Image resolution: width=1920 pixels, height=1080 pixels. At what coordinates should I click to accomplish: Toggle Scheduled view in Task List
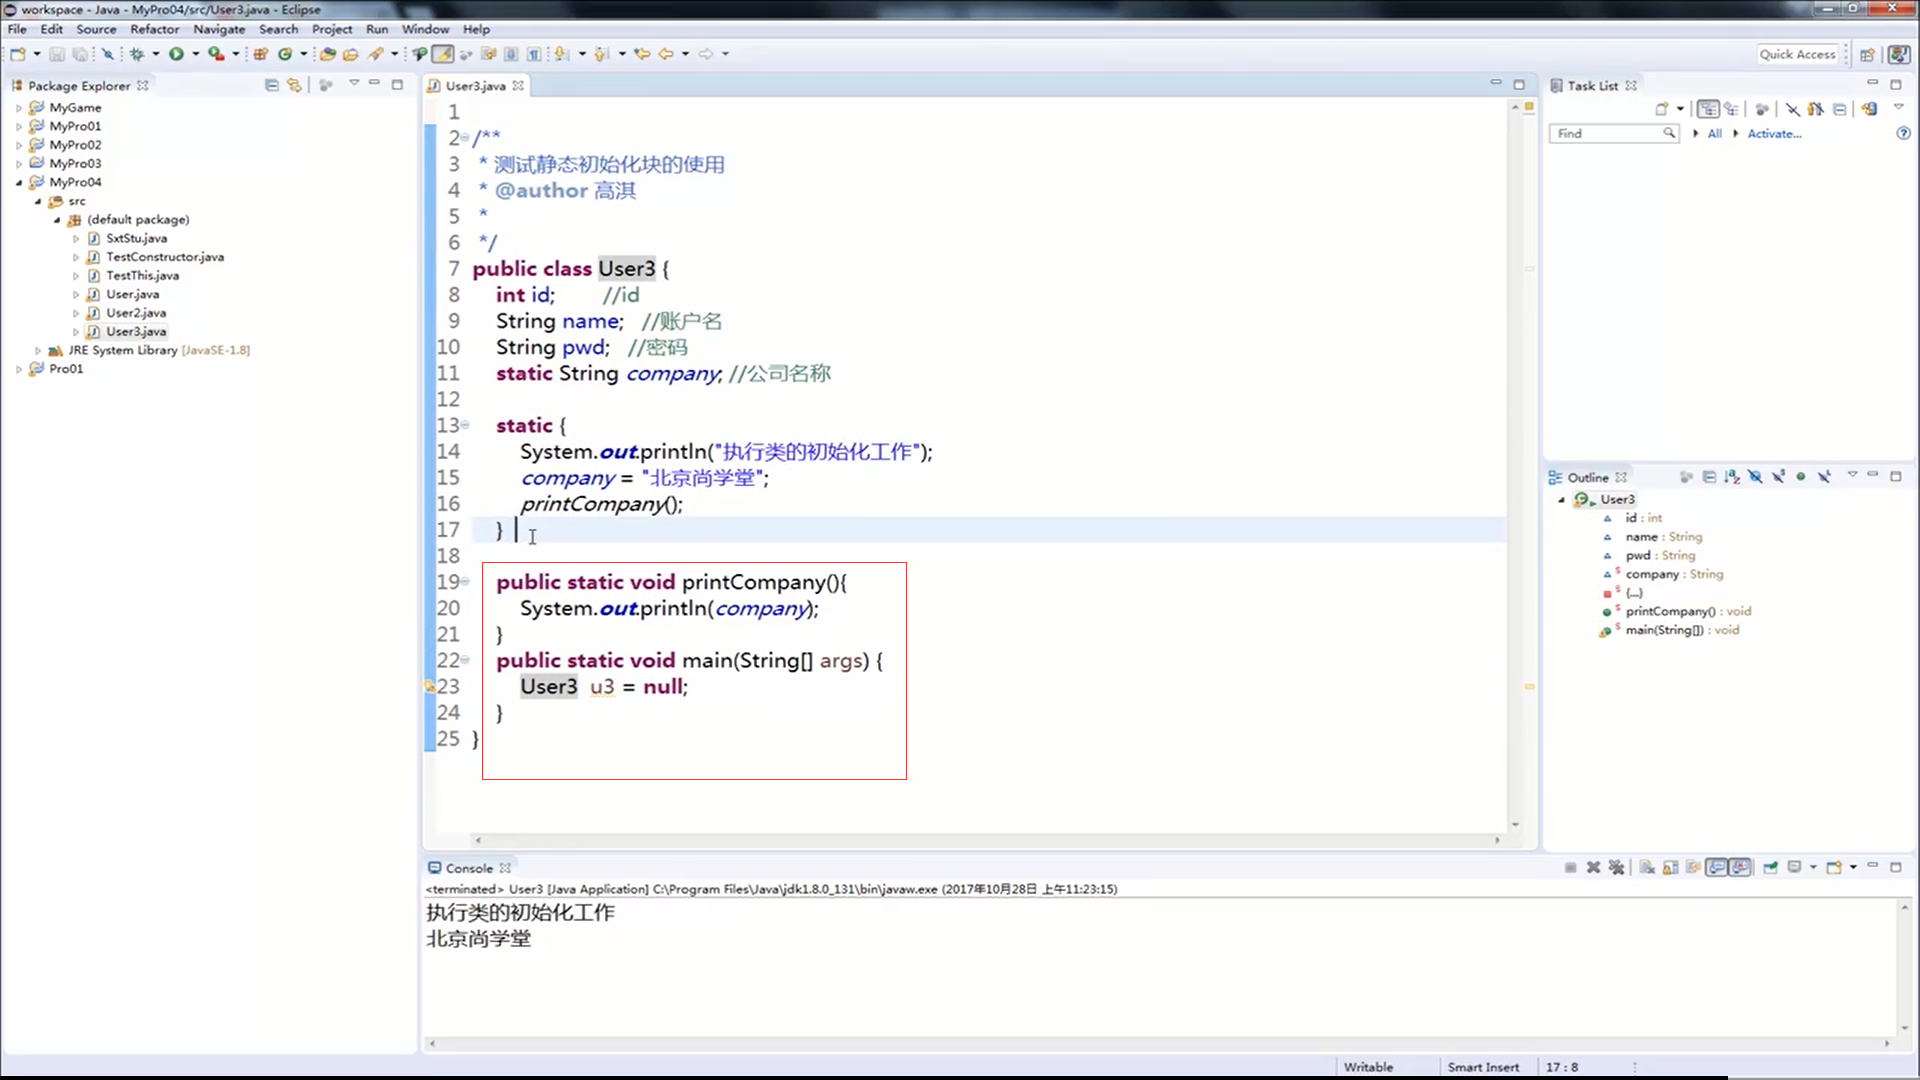point(1731,108)
